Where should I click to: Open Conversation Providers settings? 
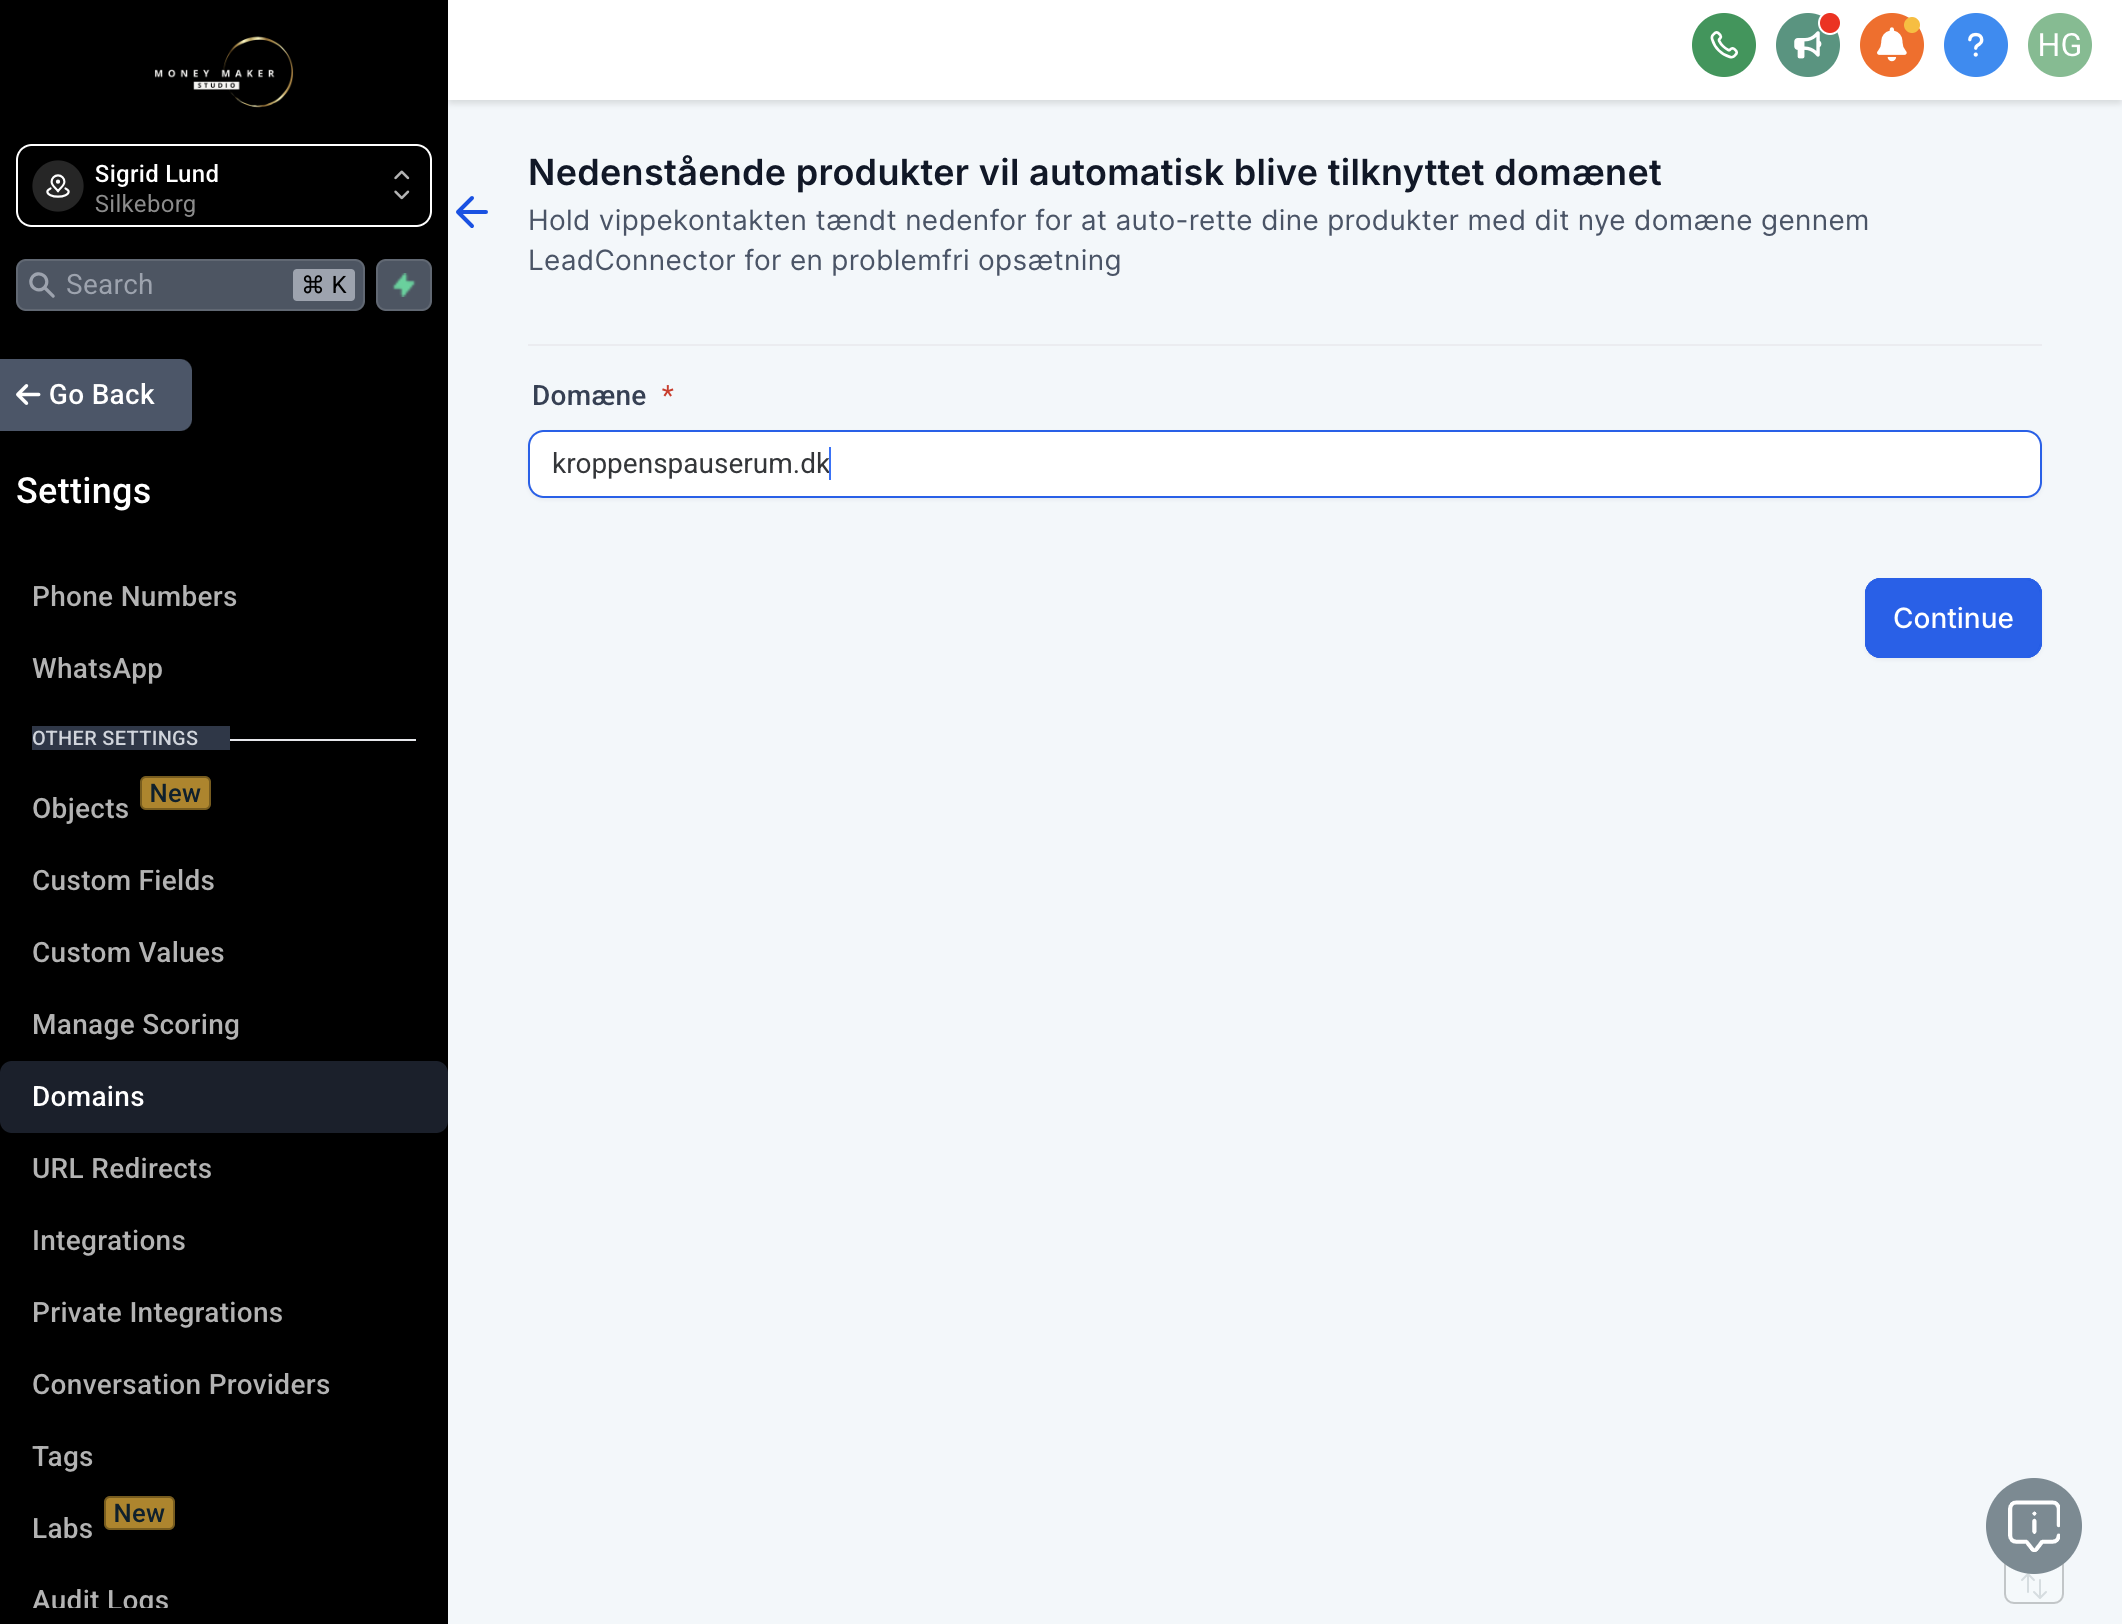point(181,1385)
